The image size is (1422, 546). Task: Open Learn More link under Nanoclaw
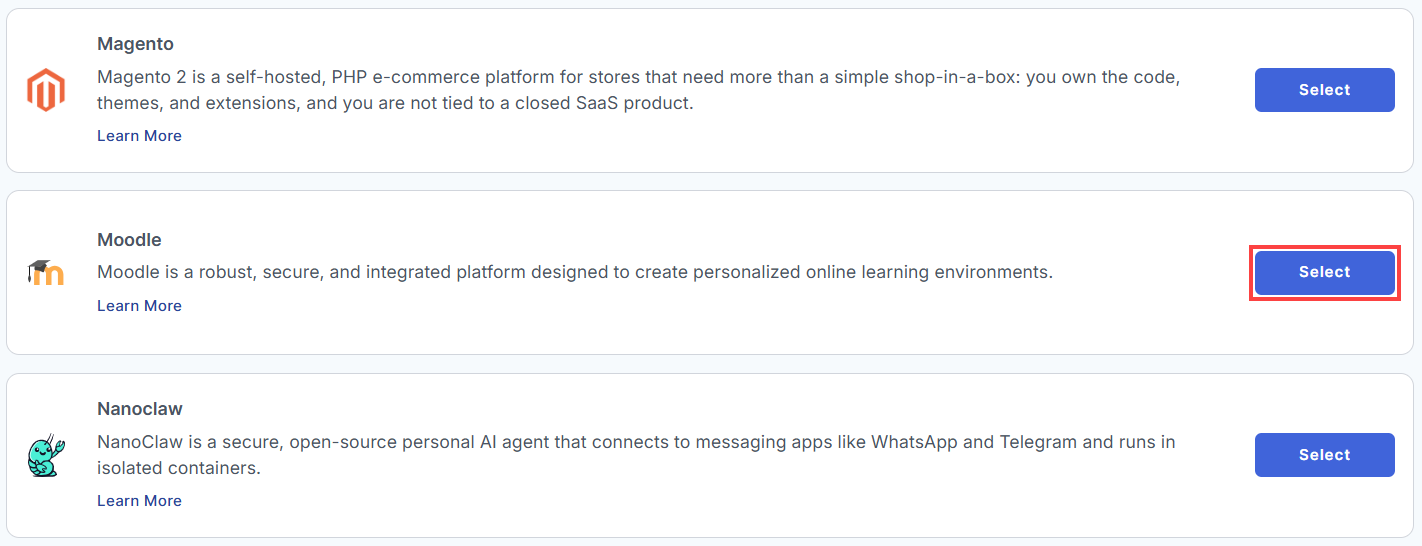pos(139,501)
